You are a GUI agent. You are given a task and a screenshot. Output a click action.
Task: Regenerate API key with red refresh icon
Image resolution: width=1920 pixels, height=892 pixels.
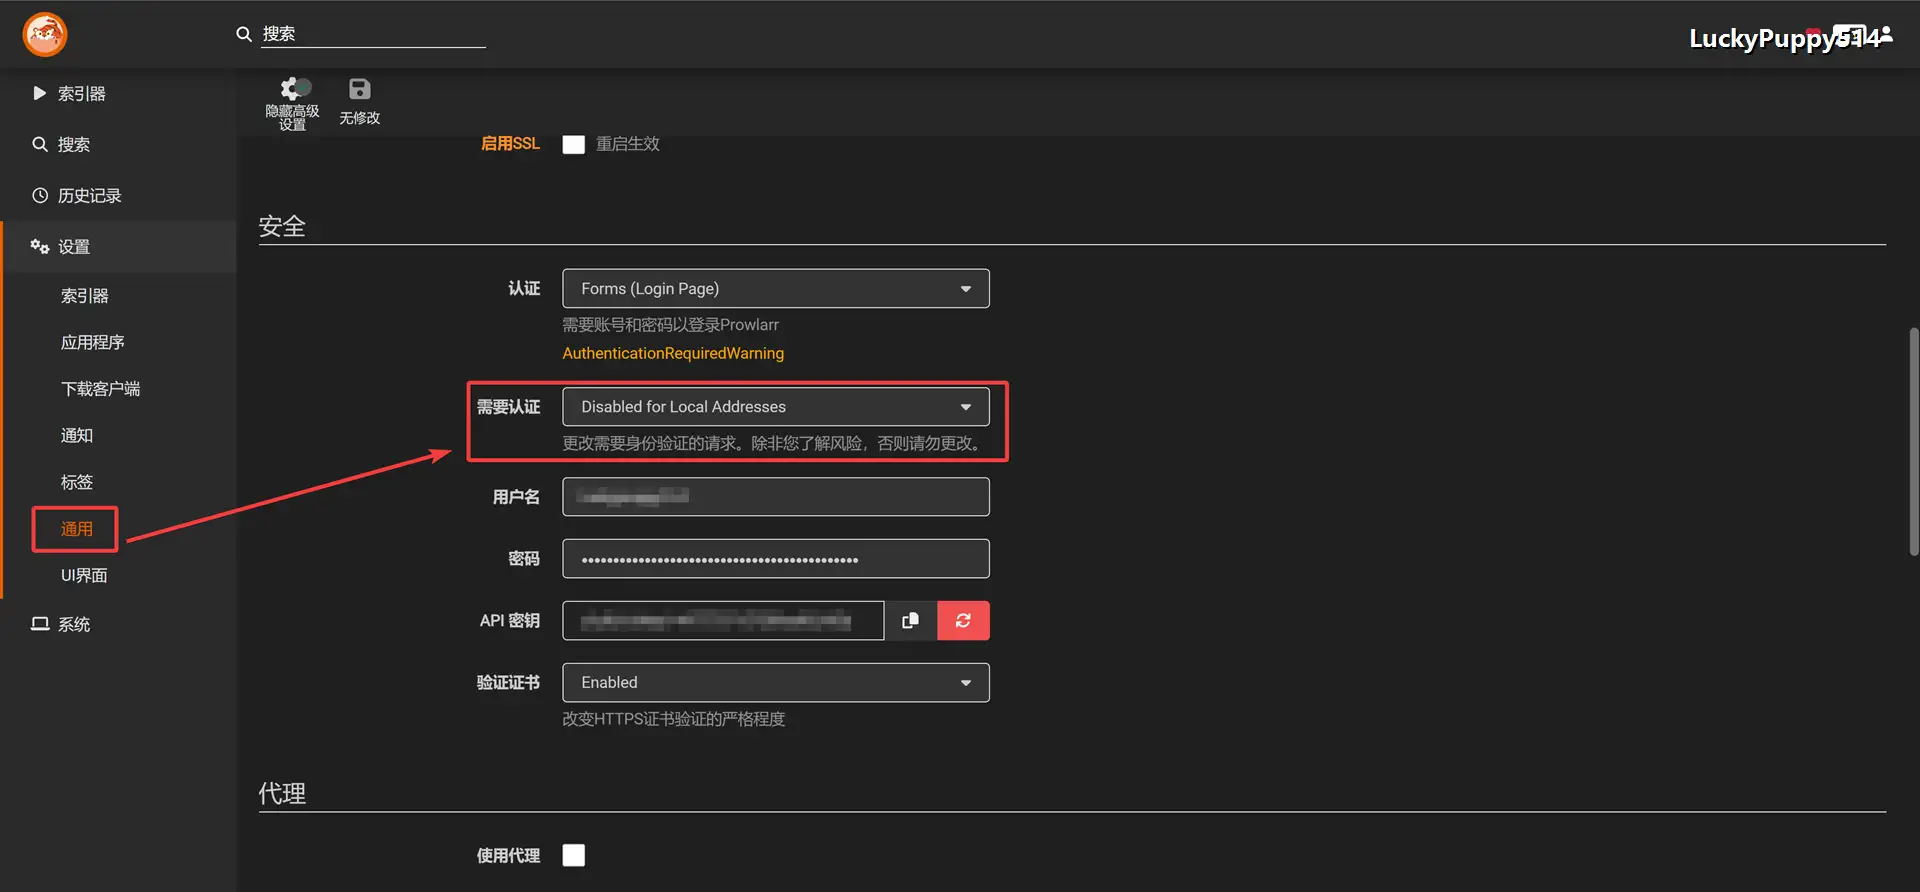tap(964, 621)
